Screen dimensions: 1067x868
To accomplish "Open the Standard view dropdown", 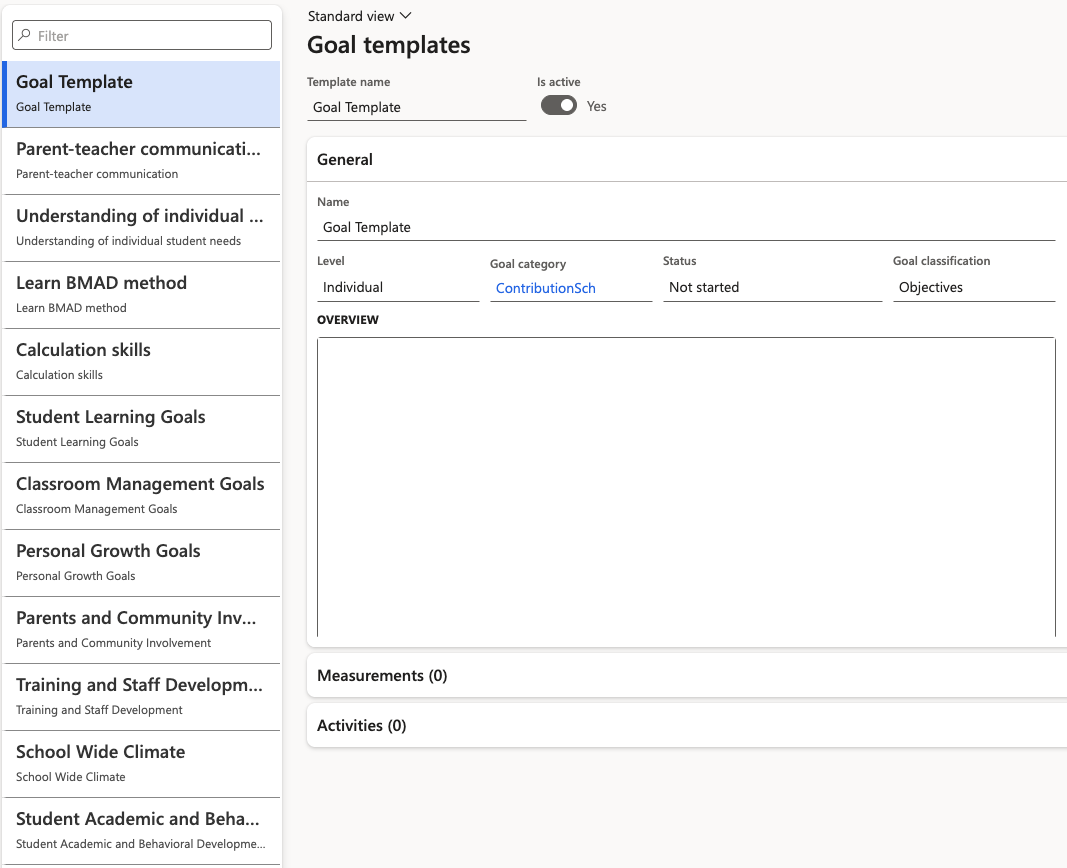I will point(359,16).
